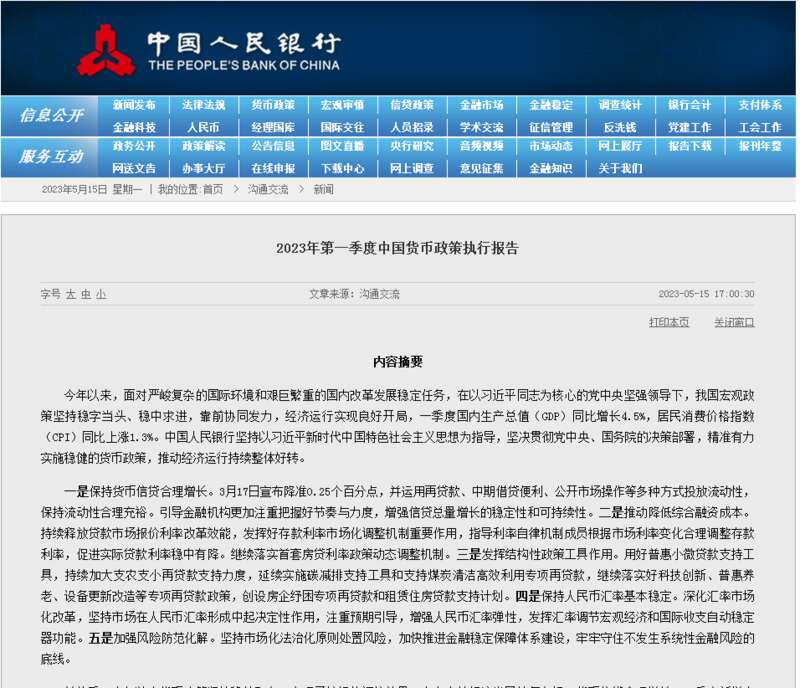Go to the 银行会计 section
Screen dimensions: 800x688
click(x=689, y=105)
